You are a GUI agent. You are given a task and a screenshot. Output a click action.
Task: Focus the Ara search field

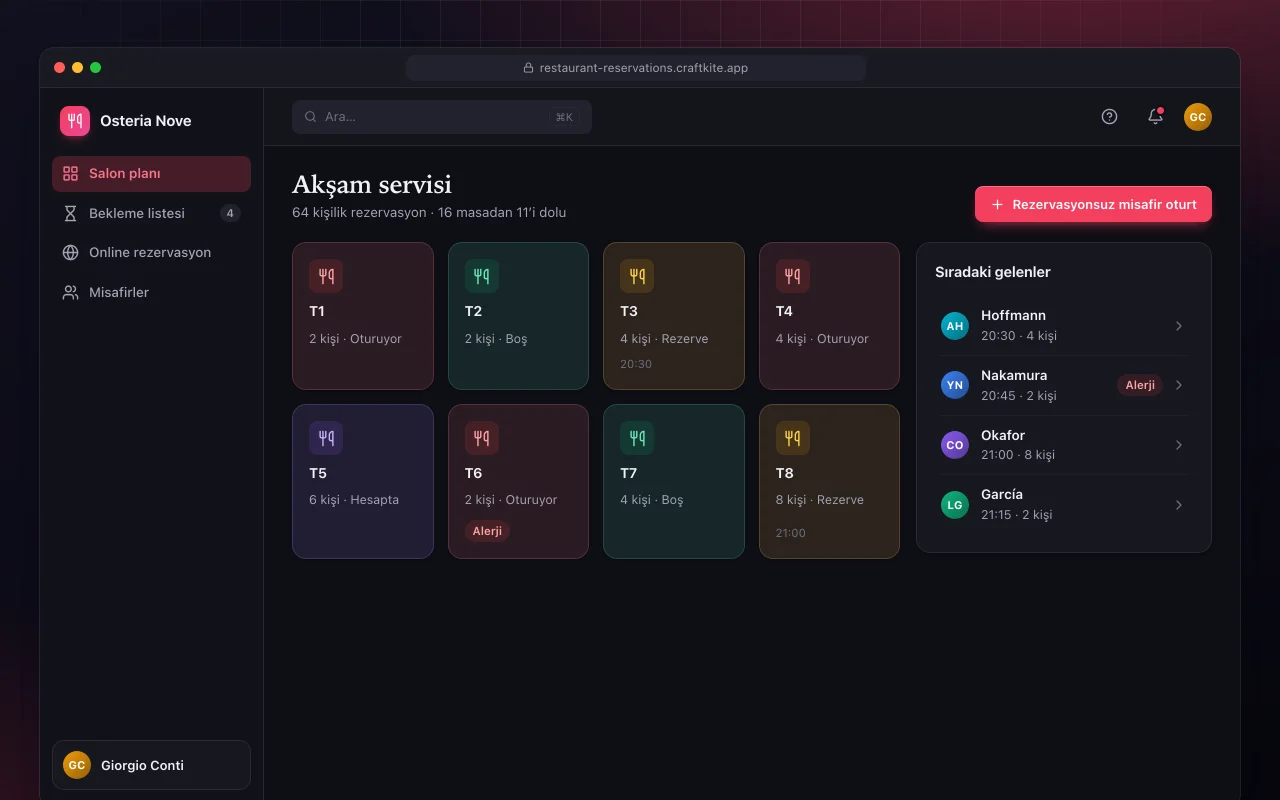[x=442, y=117]
